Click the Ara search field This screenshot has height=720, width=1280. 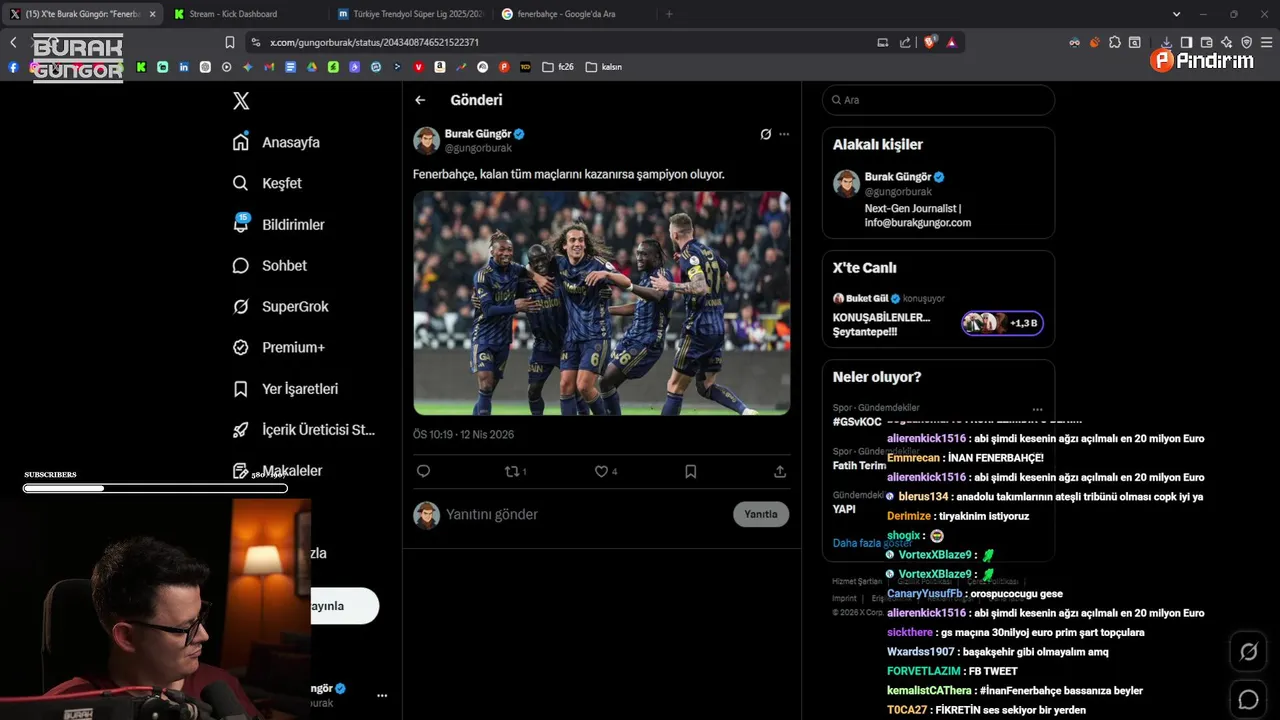point(938,100)
